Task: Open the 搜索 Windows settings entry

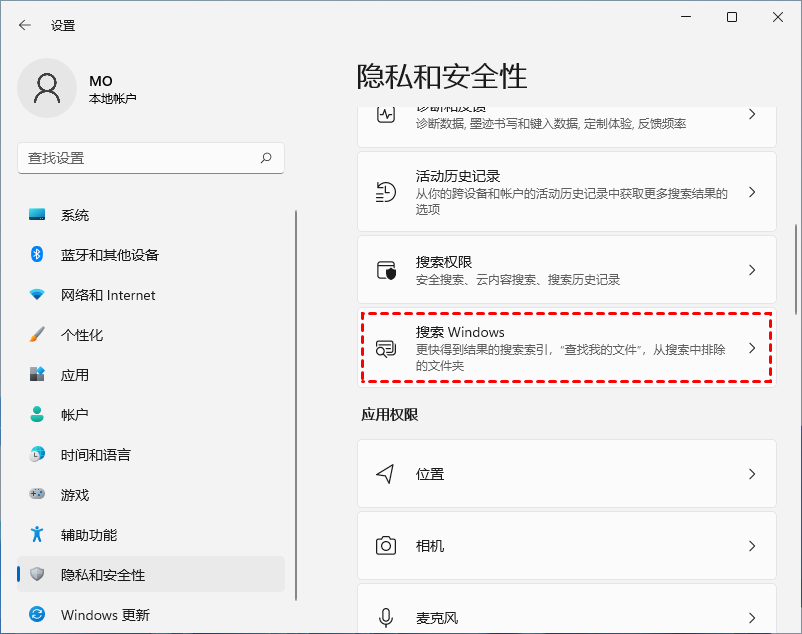Action: tap(567, 346)
